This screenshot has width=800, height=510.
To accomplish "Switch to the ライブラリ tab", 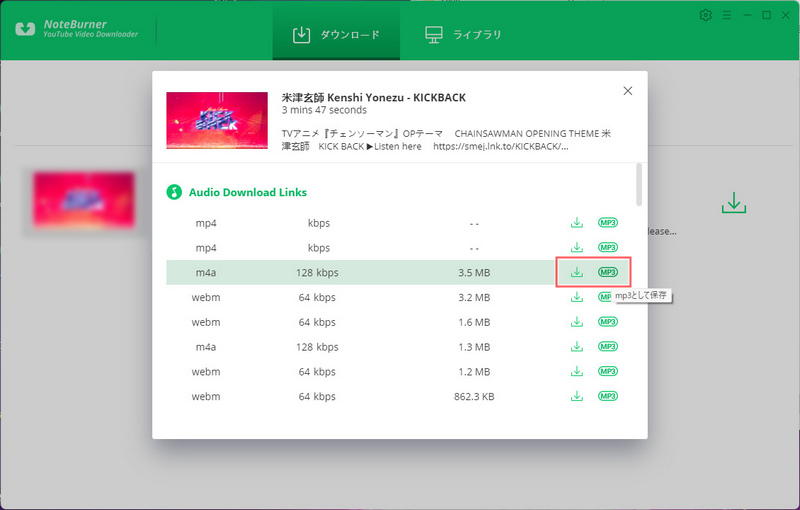I will click(463, 35).
